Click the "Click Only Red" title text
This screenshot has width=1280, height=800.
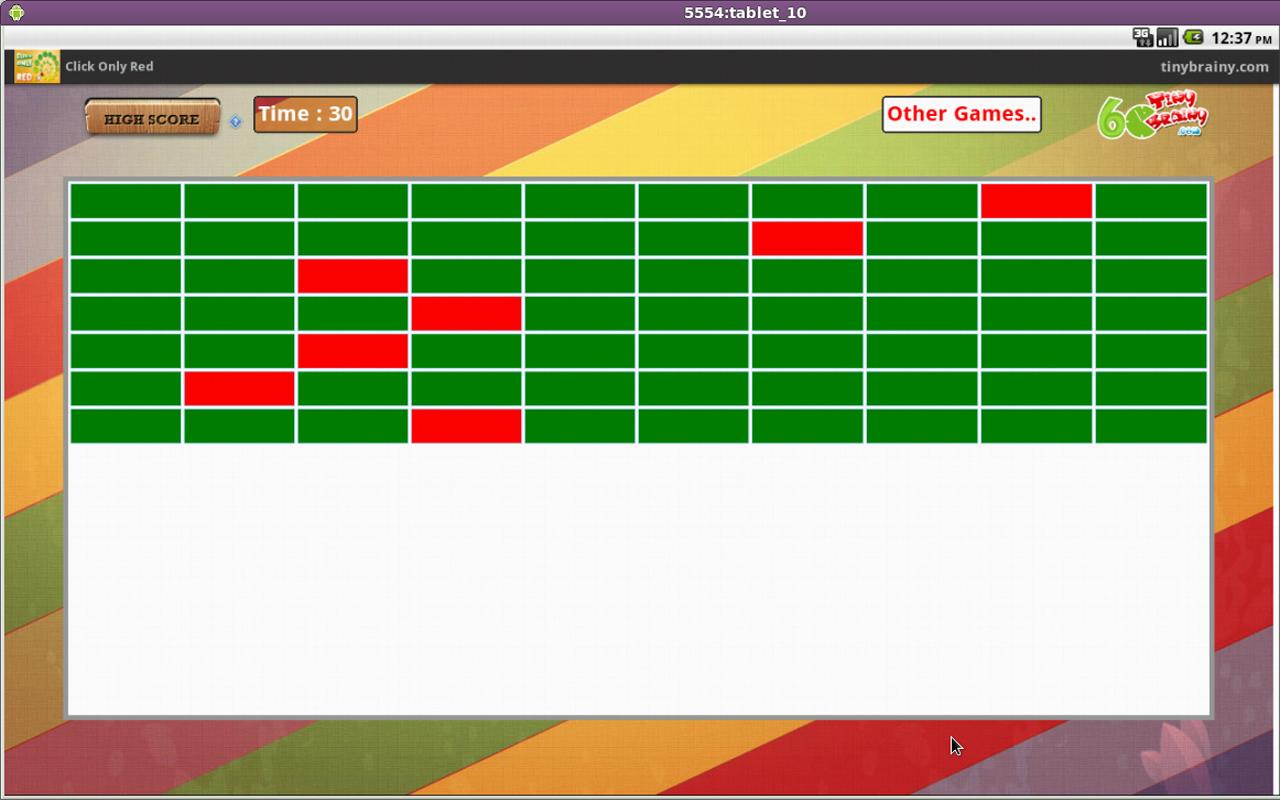tap(109, 67)
